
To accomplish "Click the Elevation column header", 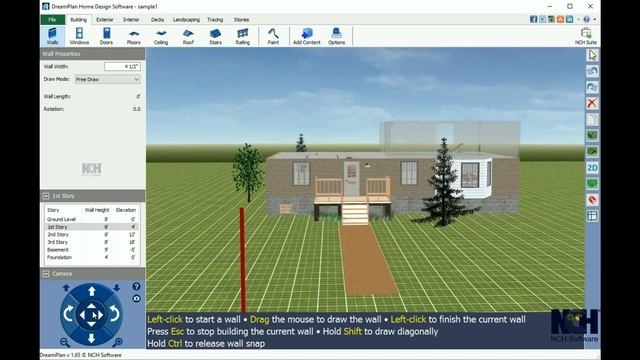I will click(126, 210).
